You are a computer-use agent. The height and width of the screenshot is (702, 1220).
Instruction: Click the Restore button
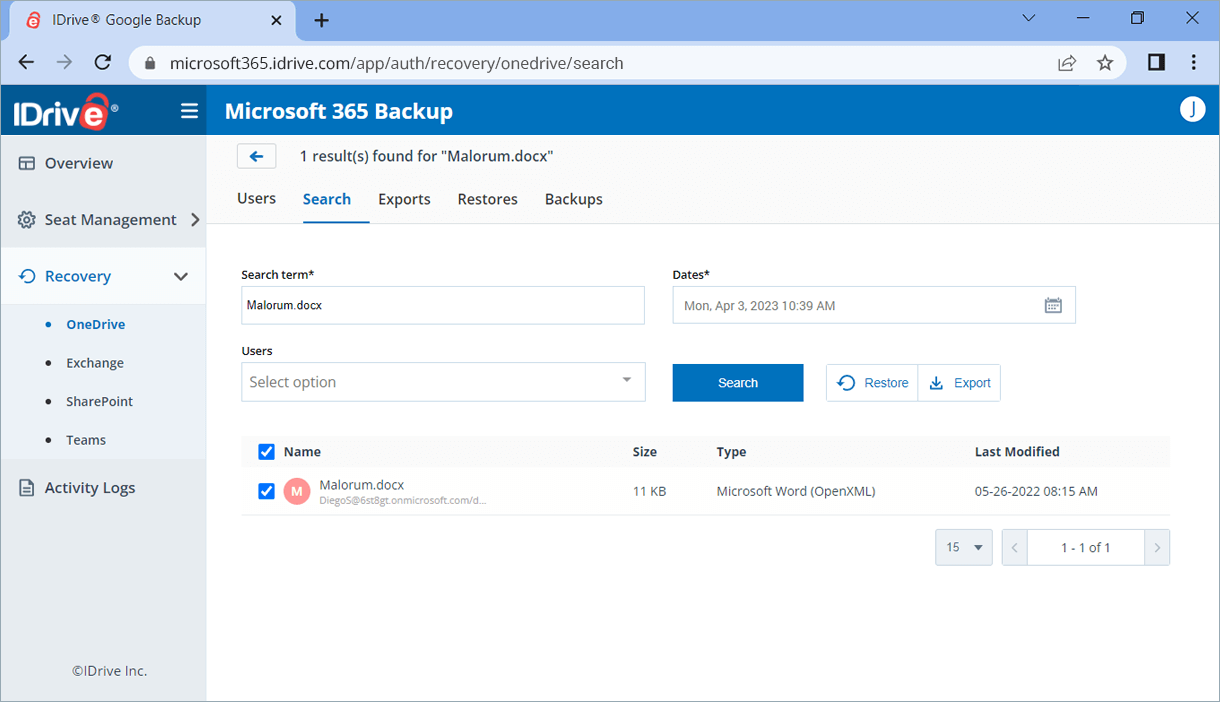tap(872, 383)
